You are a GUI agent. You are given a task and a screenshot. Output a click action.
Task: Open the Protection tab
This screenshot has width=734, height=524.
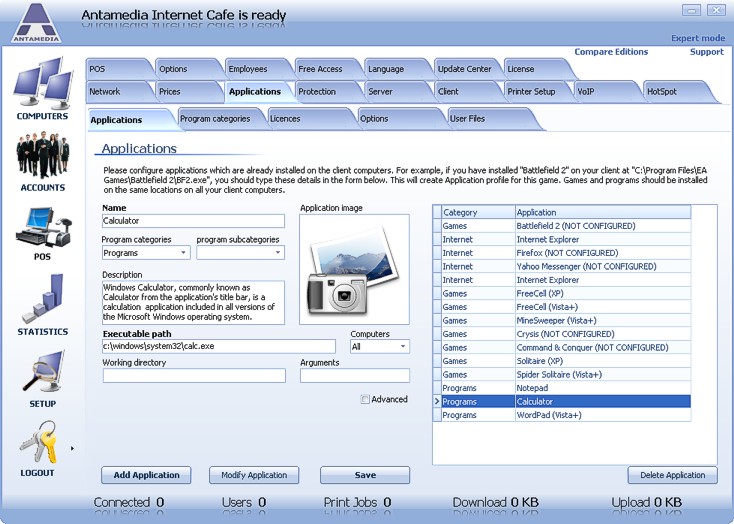[x=326, y=92]
